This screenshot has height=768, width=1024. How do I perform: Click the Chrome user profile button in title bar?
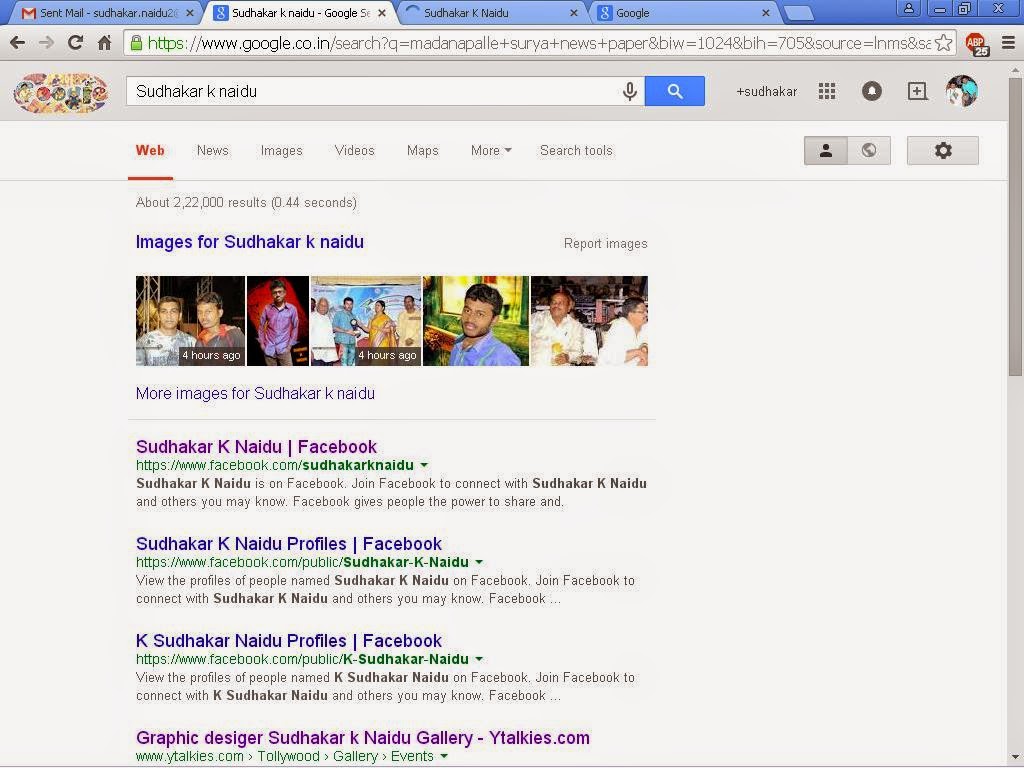[x=908, y=8]
